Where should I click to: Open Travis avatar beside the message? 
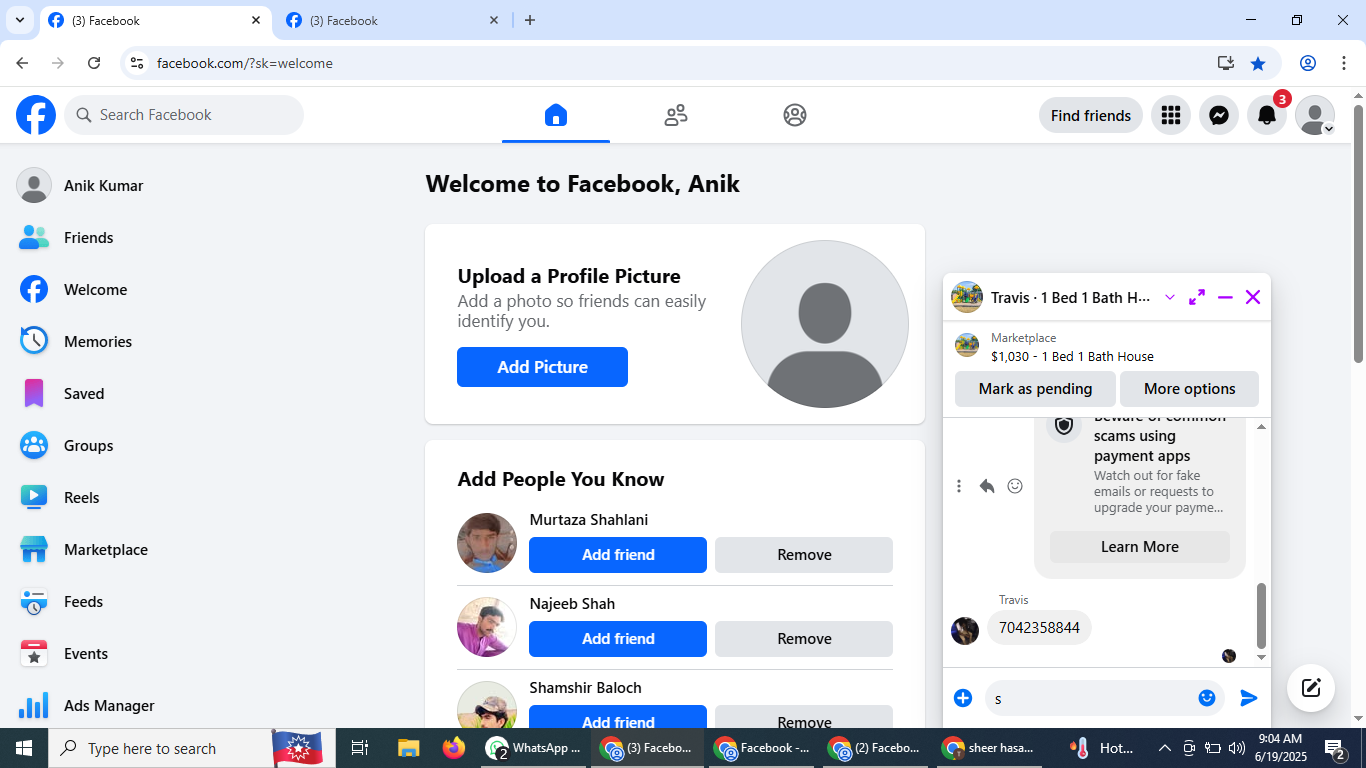965,631
